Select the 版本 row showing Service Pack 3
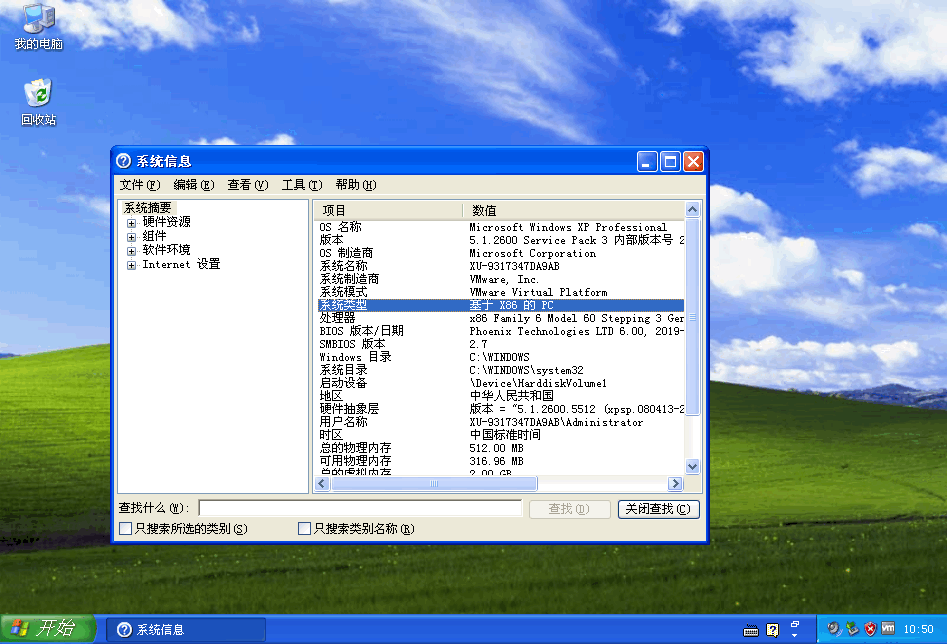Screen dimensions: 947x644 click(501, 240)
